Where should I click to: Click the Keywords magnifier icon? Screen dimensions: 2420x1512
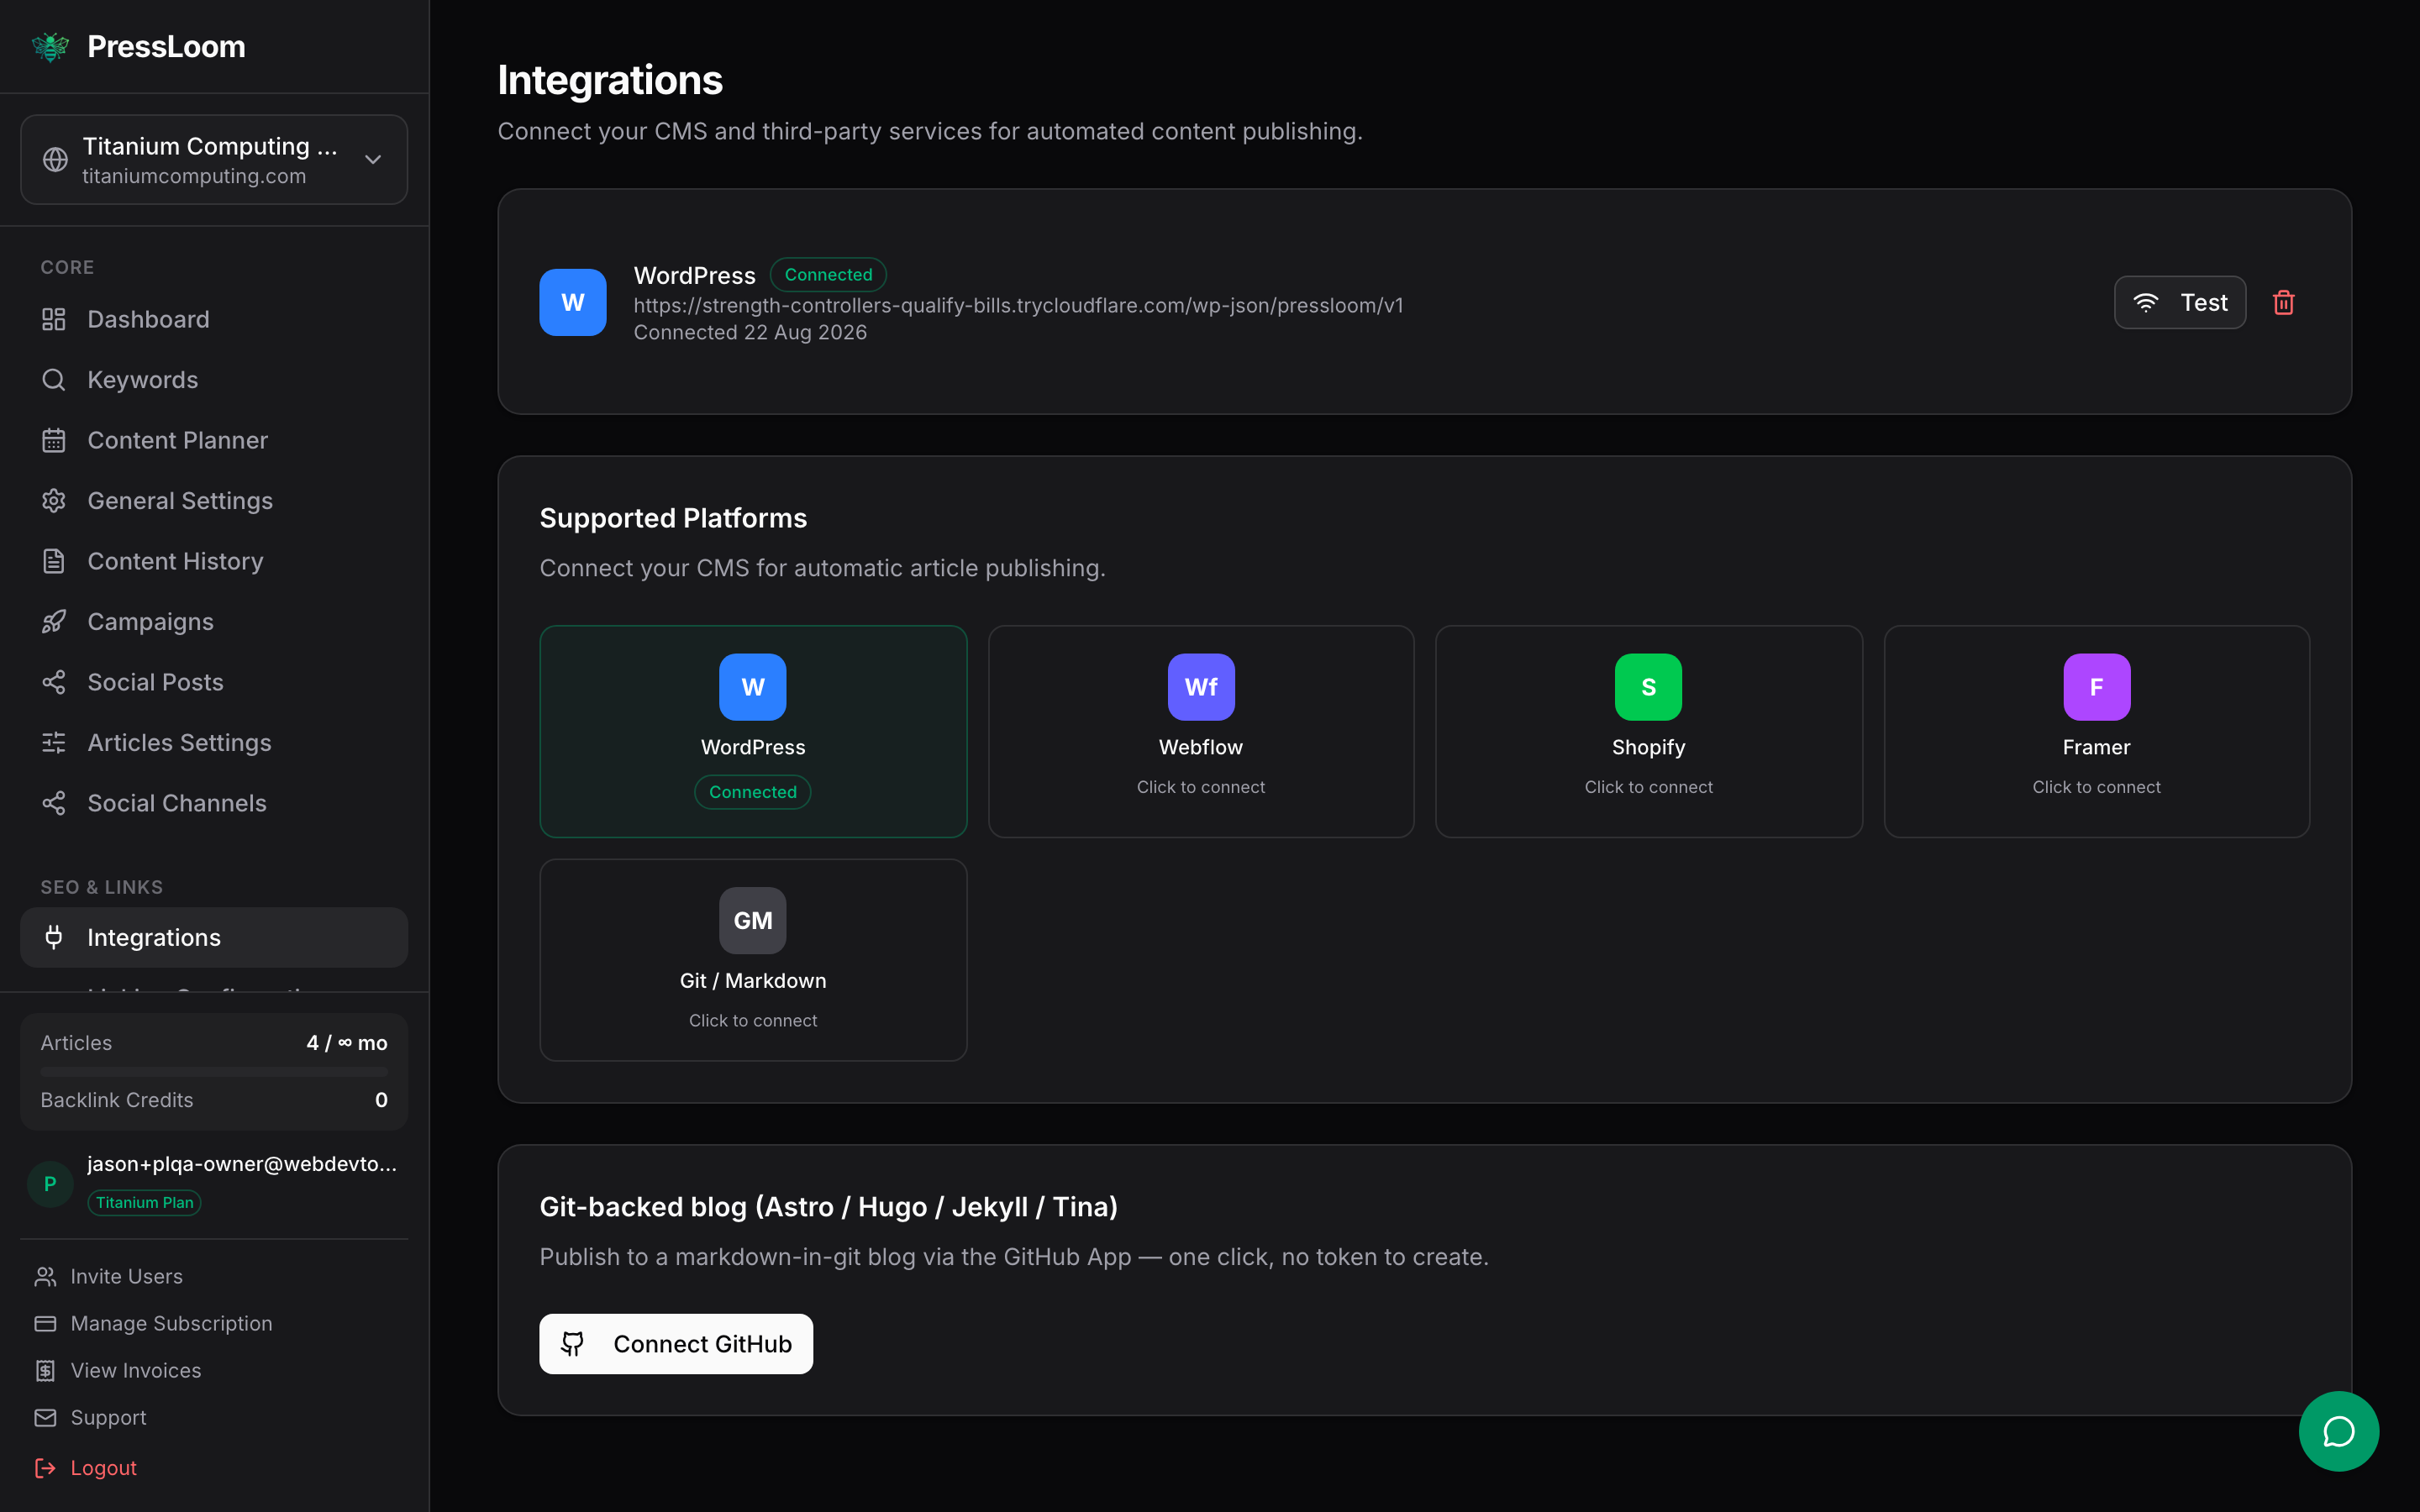54,380
